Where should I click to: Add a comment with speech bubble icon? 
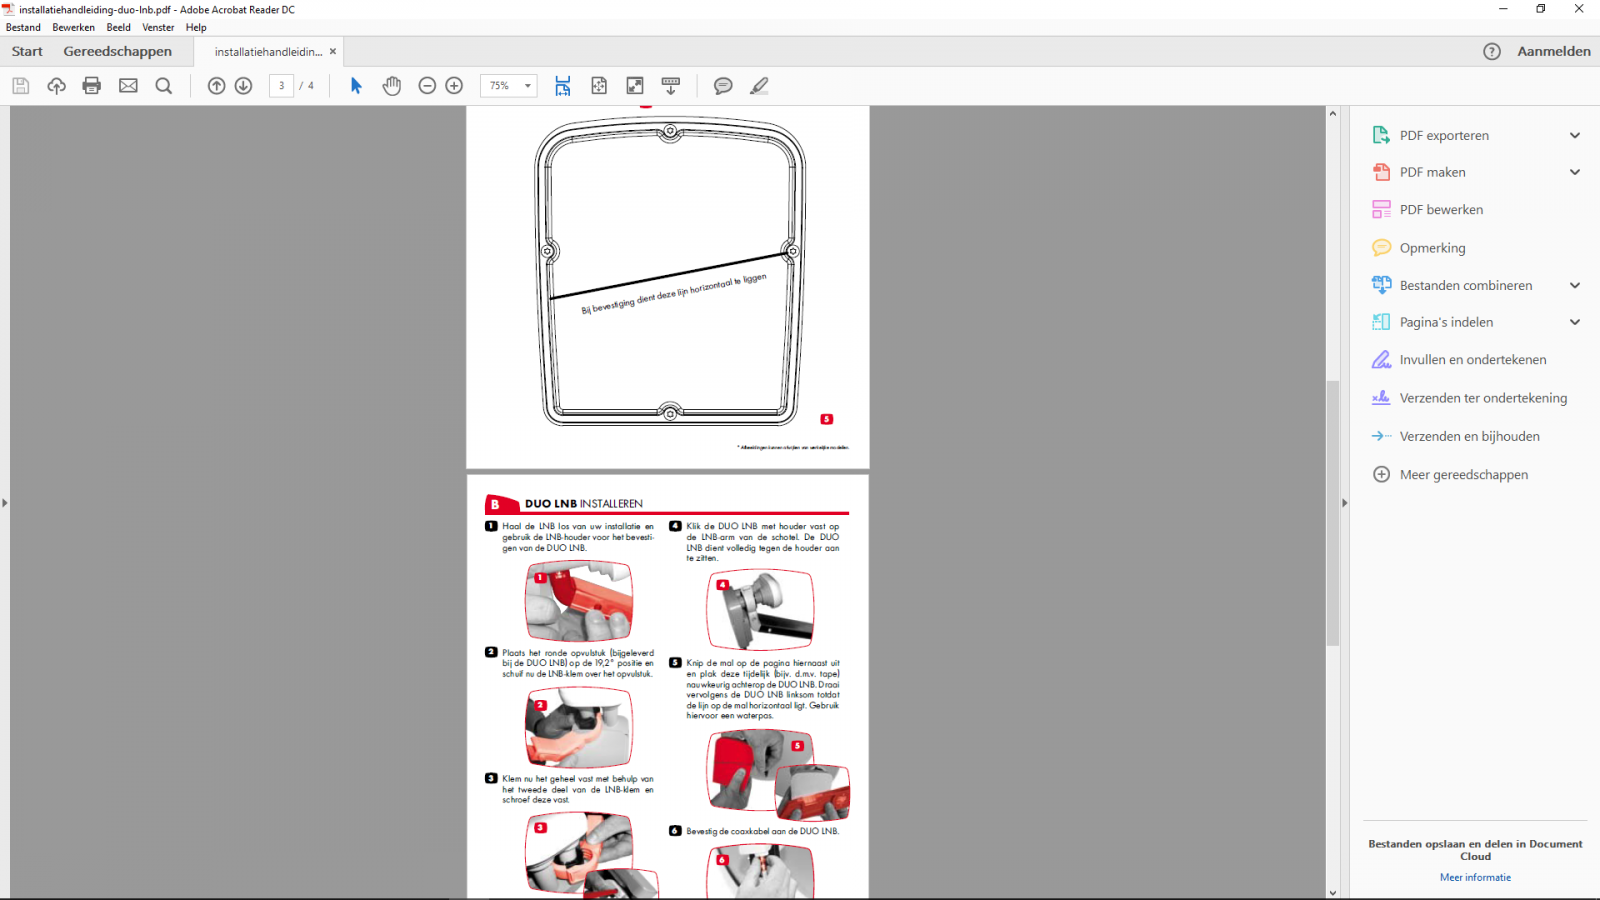click(723, 86)
